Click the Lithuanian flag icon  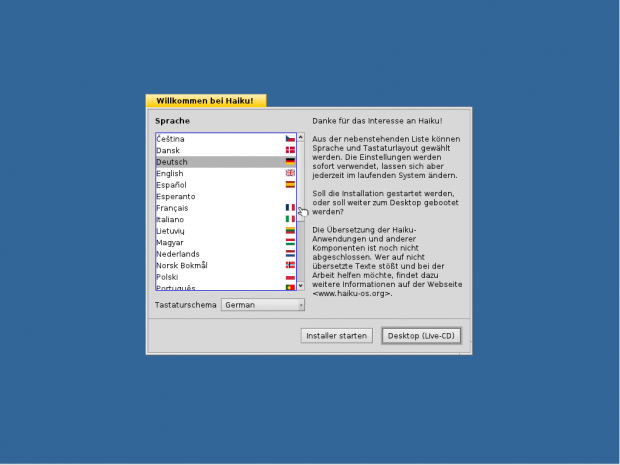point(290,231)
